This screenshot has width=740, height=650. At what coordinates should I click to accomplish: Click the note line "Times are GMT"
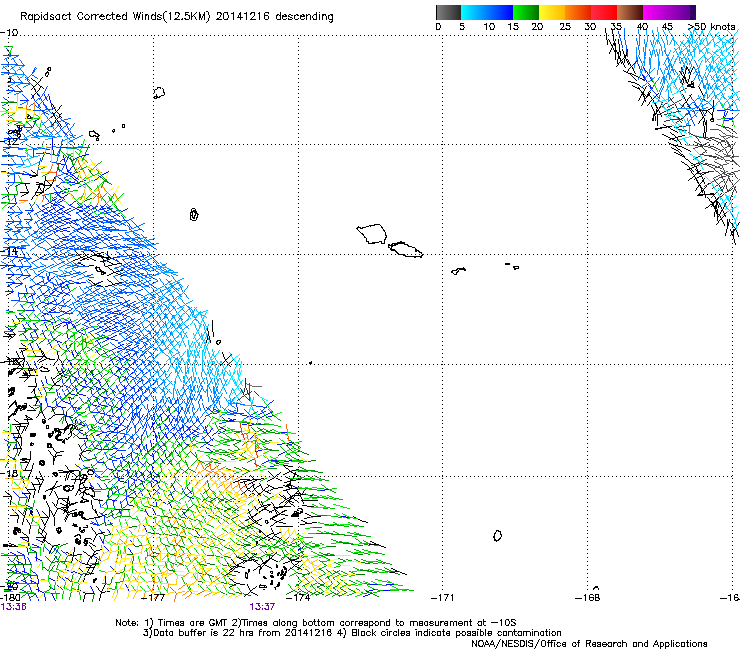191,623
